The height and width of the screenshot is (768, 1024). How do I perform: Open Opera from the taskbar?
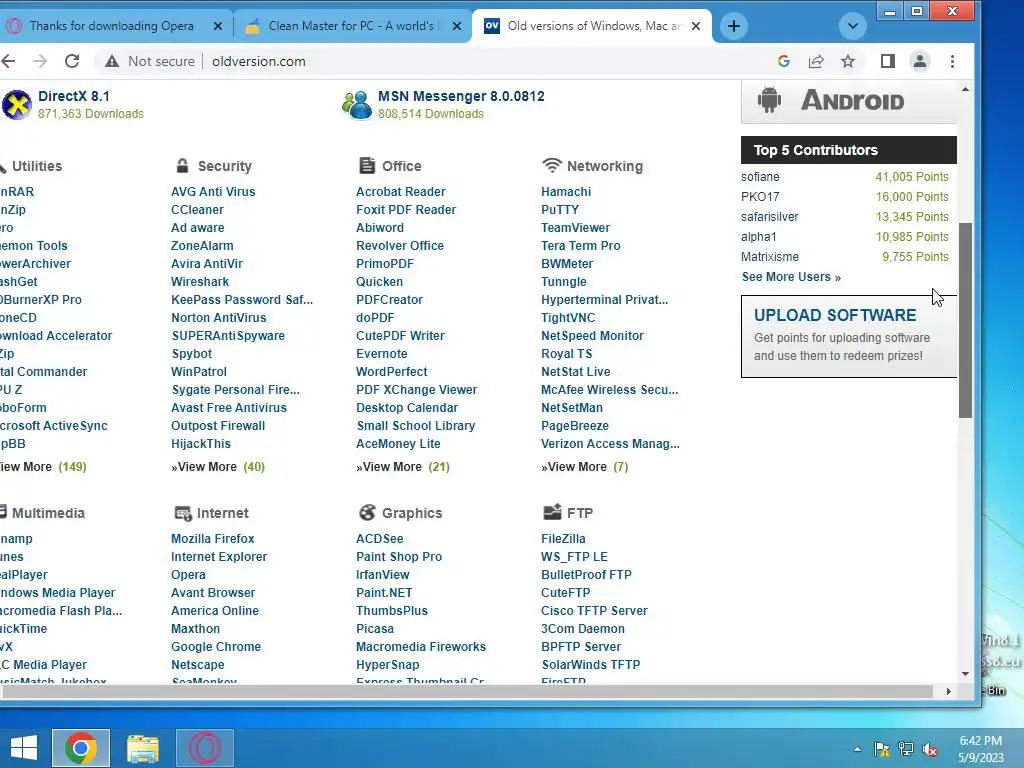(x=205, y=748)
